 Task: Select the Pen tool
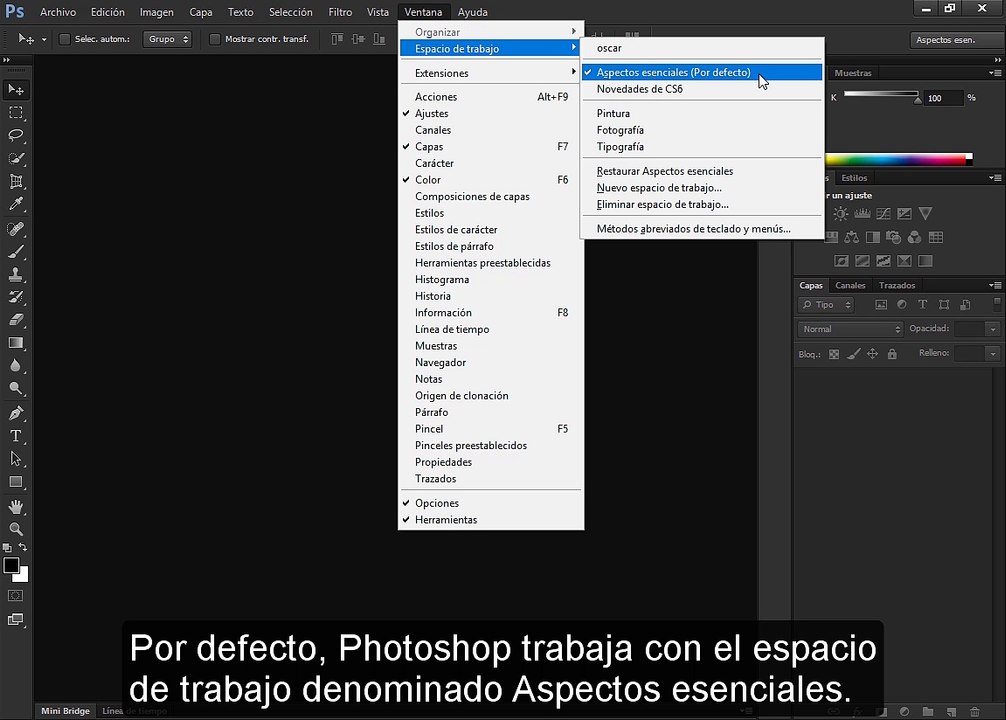tap(15, 413)
